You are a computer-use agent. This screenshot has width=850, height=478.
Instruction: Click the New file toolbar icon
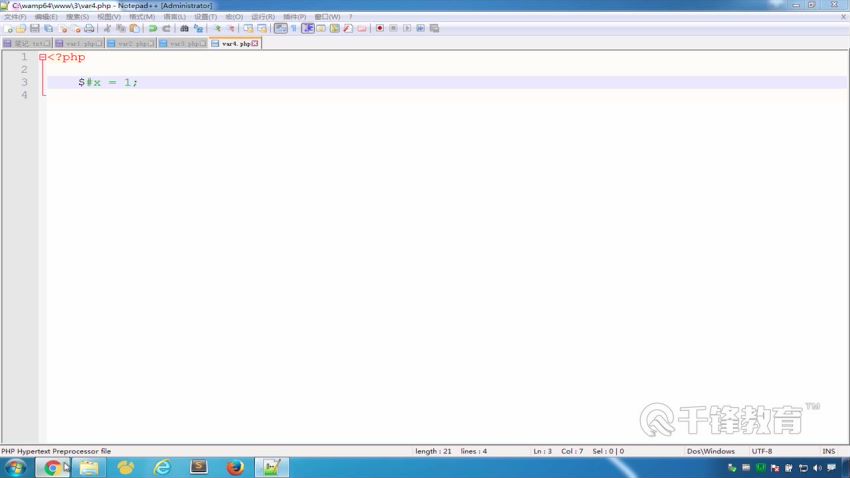(9, 28)
